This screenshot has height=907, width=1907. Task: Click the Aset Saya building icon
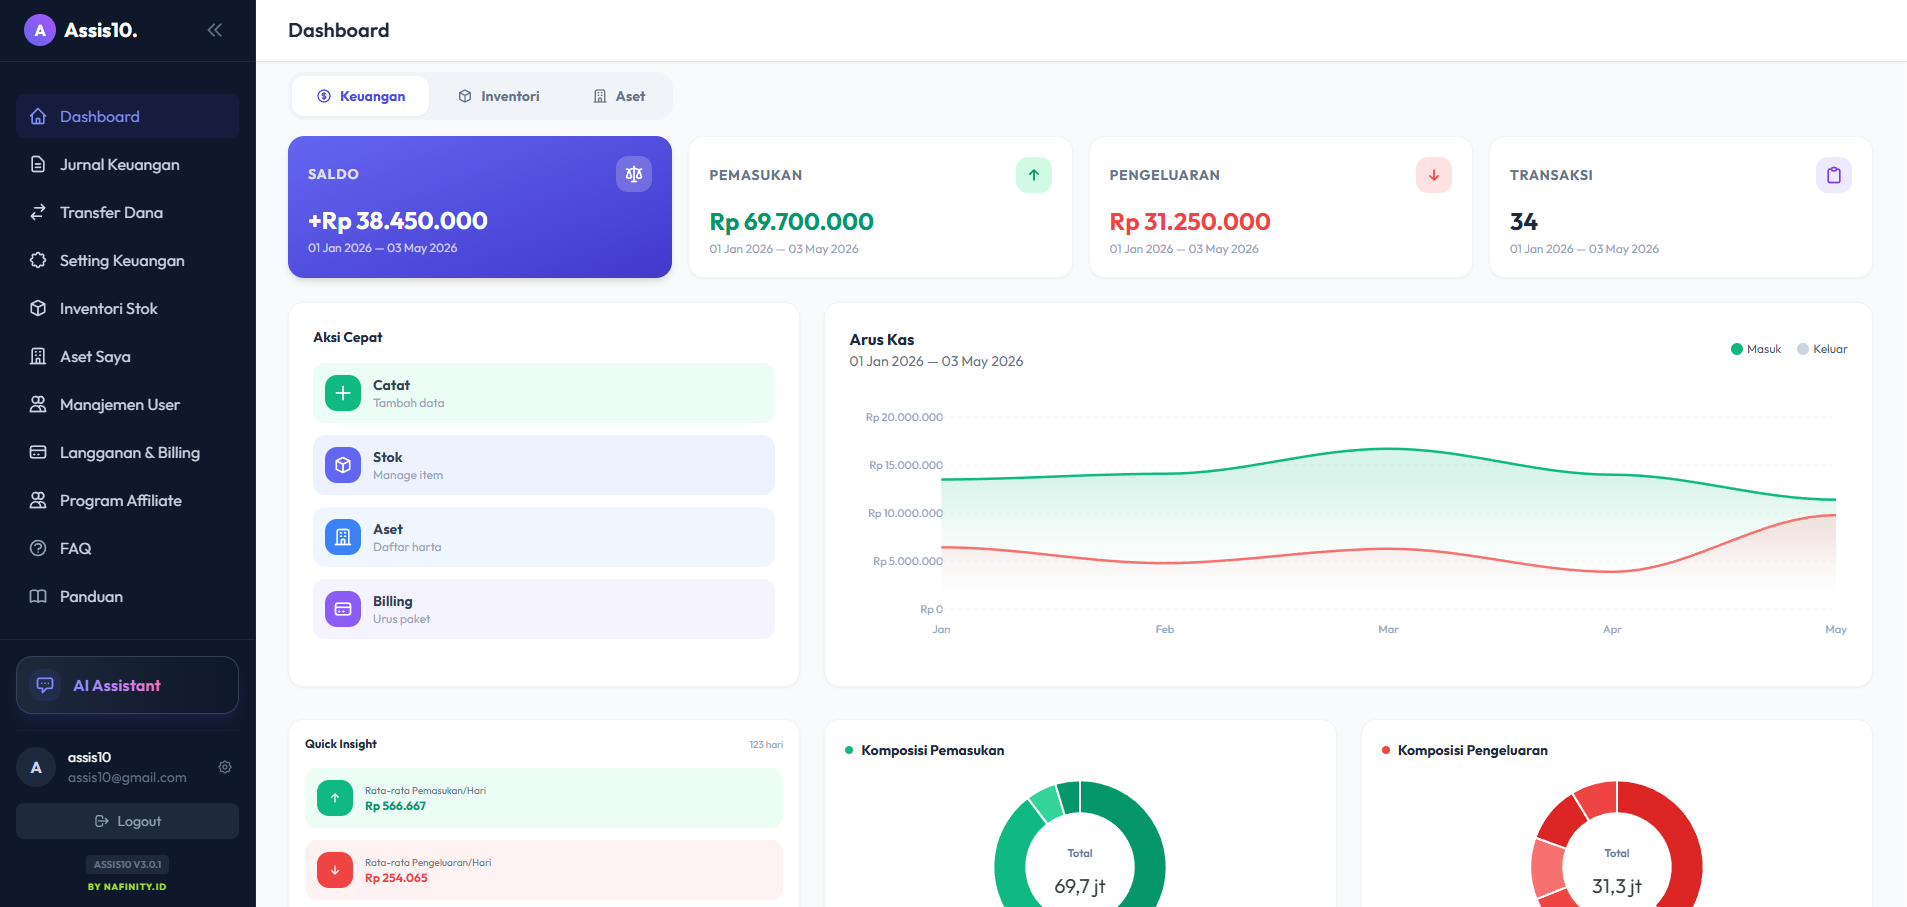(x=38, y=357)
